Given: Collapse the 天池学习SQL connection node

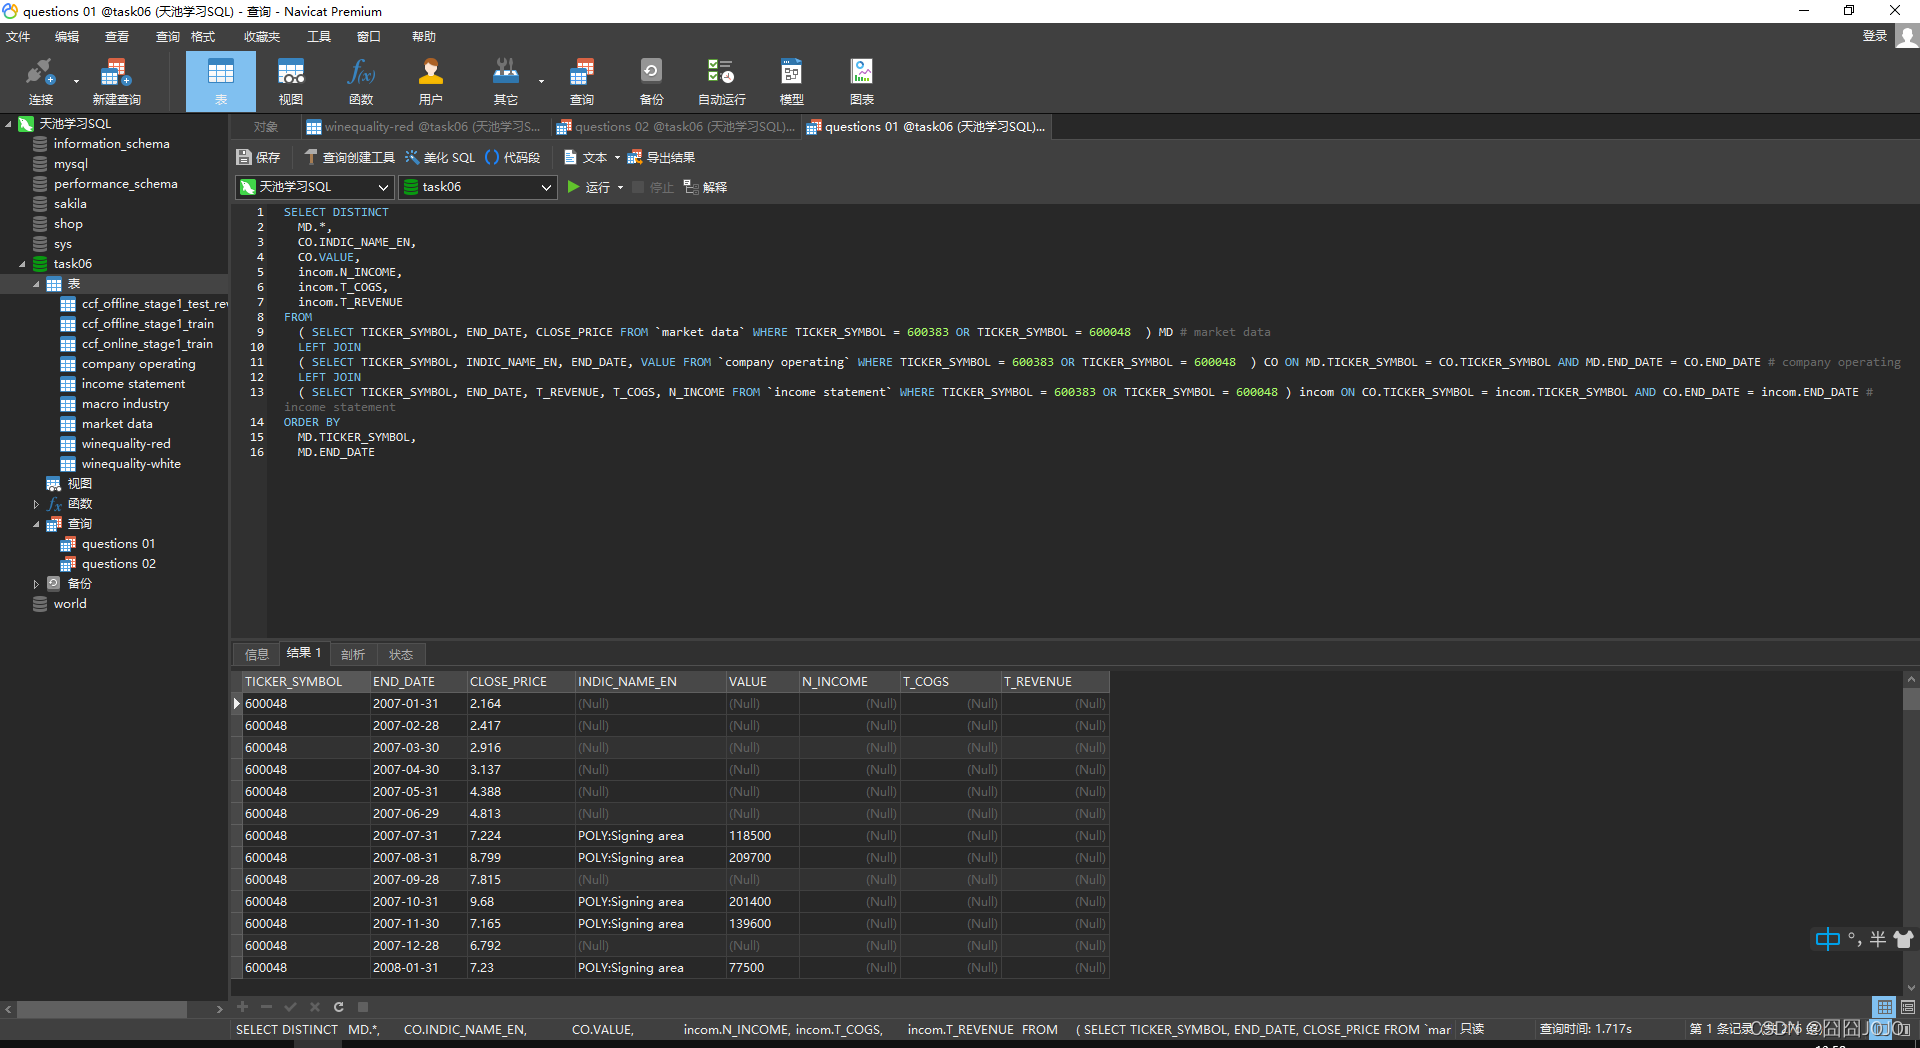Looking at the screenshot, I should 8,124.
